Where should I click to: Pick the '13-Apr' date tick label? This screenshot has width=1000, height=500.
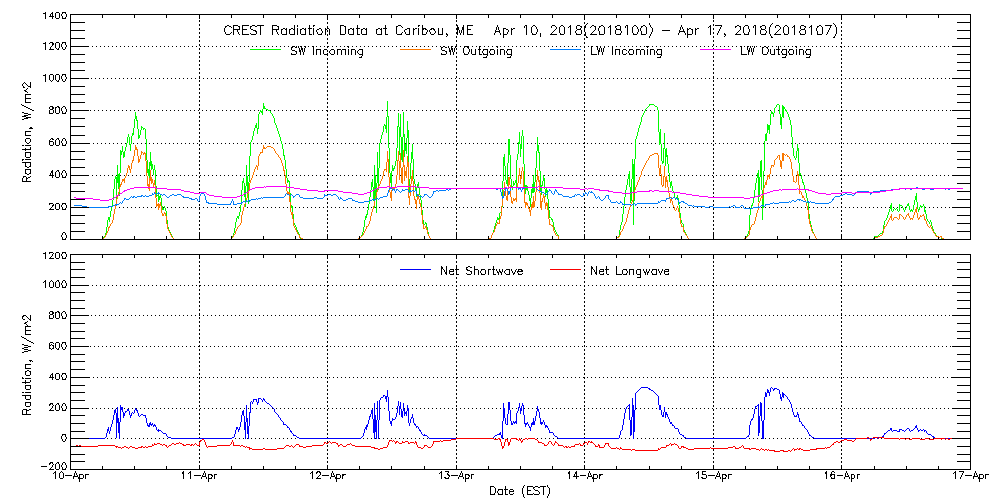tap(457, 477)
